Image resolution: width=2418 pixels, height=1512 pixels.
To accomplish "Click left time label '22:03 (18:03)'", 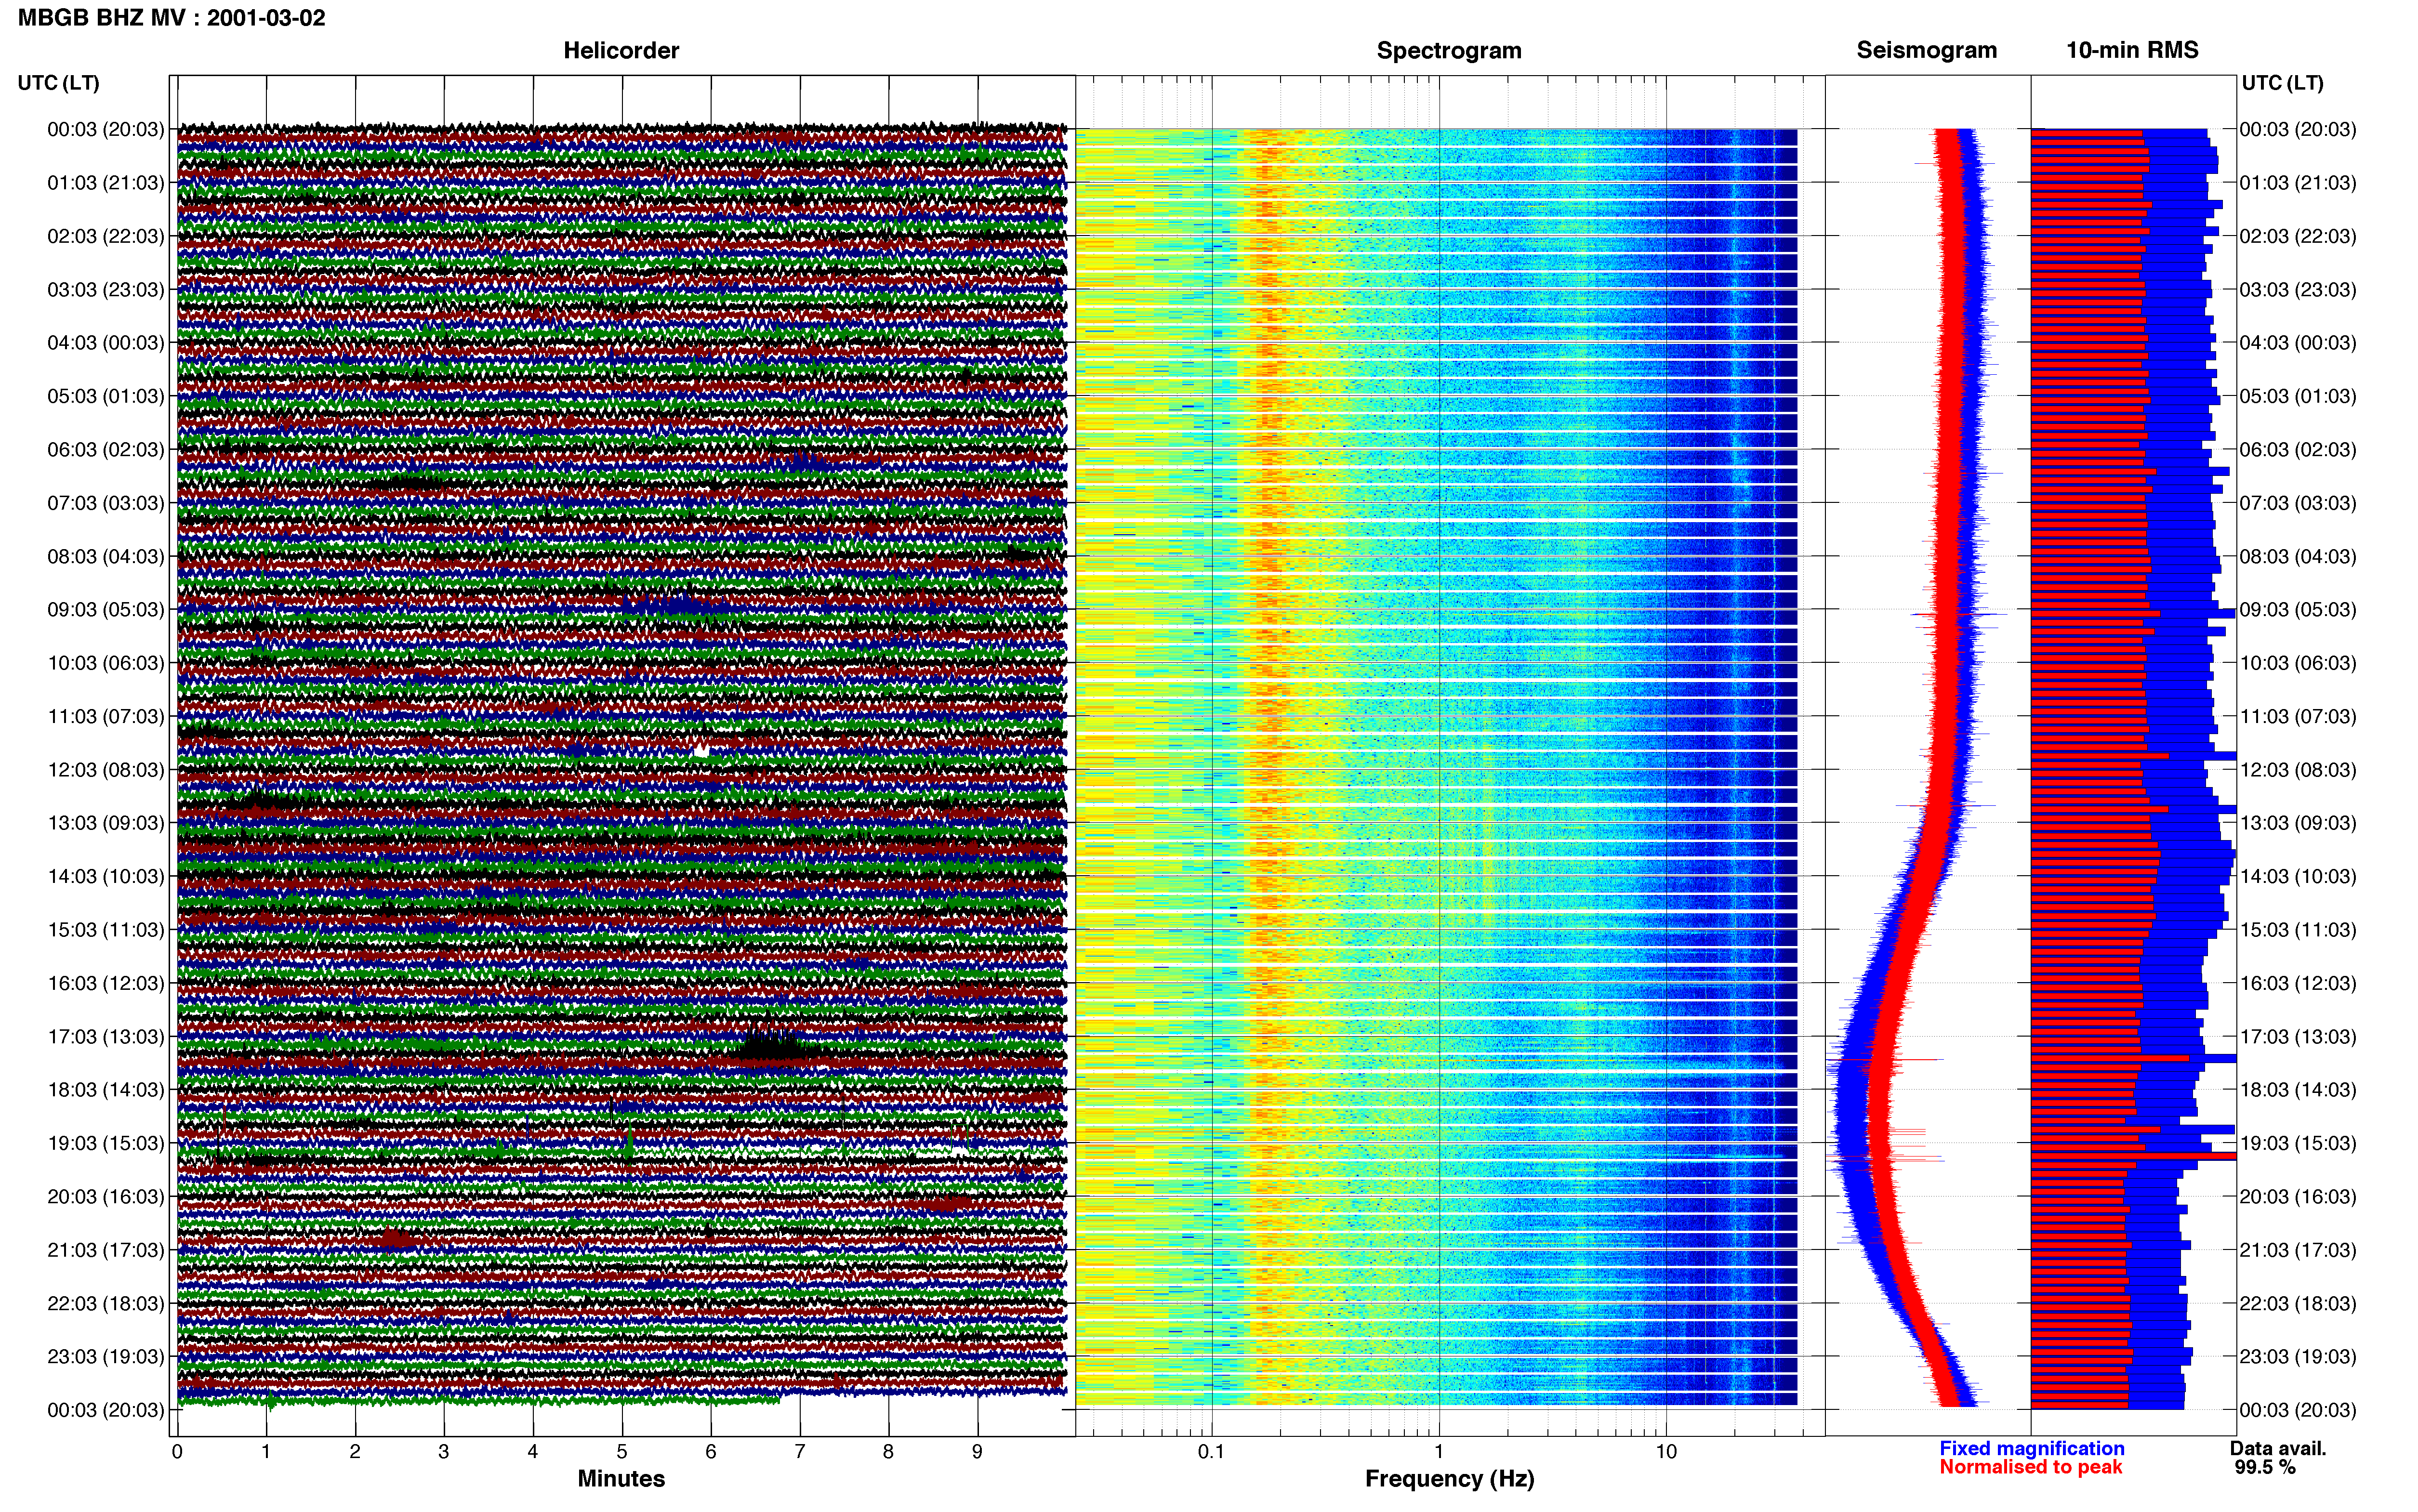I will (105, 1304).
